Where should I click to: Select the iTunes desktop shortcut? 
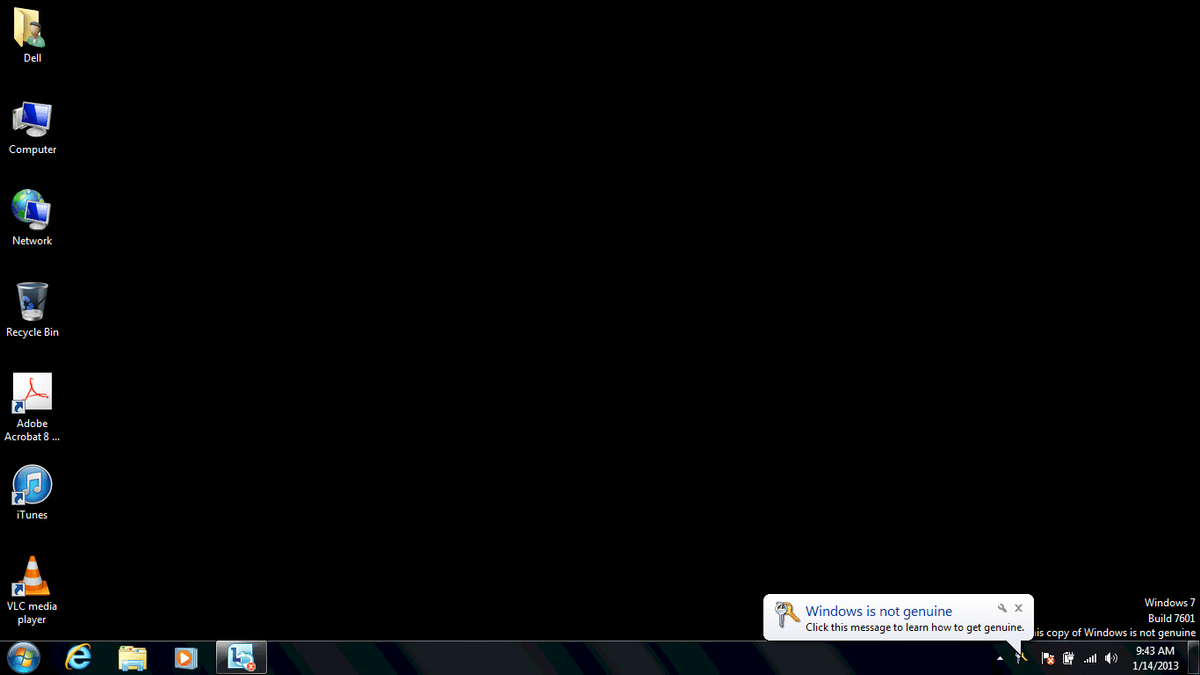pyautogui.click(x=32, y=492)
